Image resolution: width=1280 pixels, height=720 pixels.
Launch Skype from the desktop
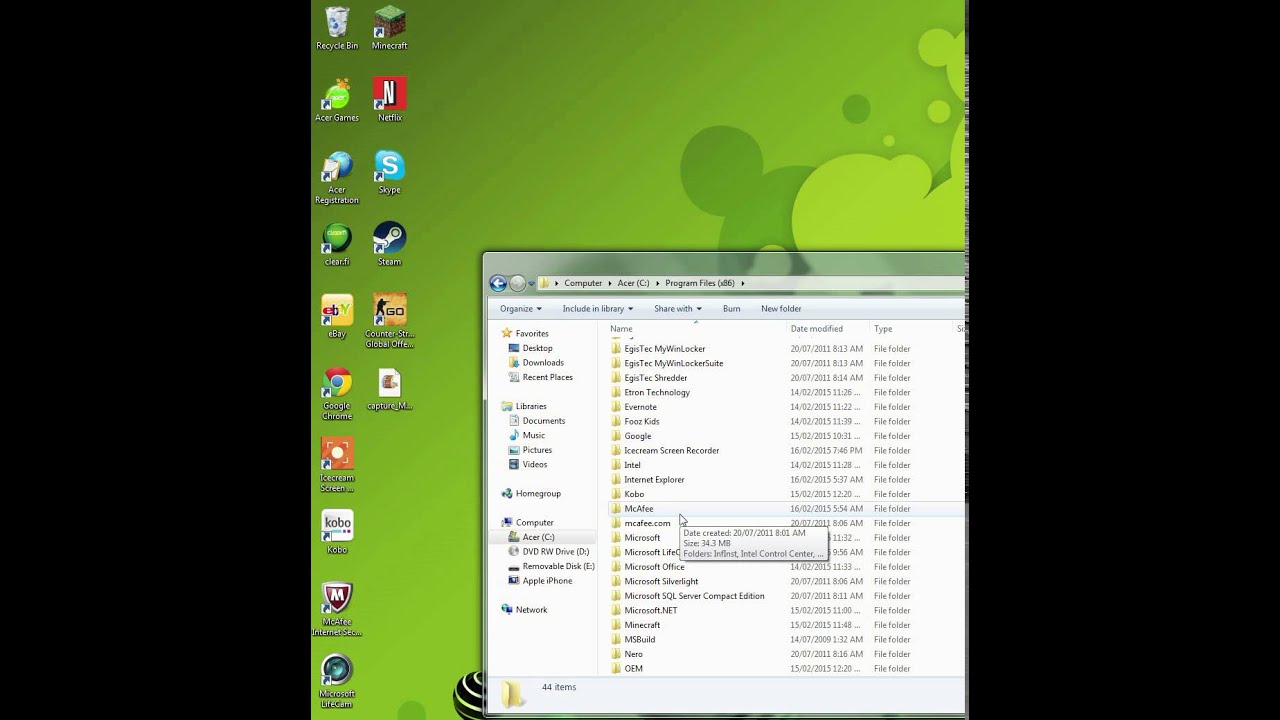tap(389, 172)
